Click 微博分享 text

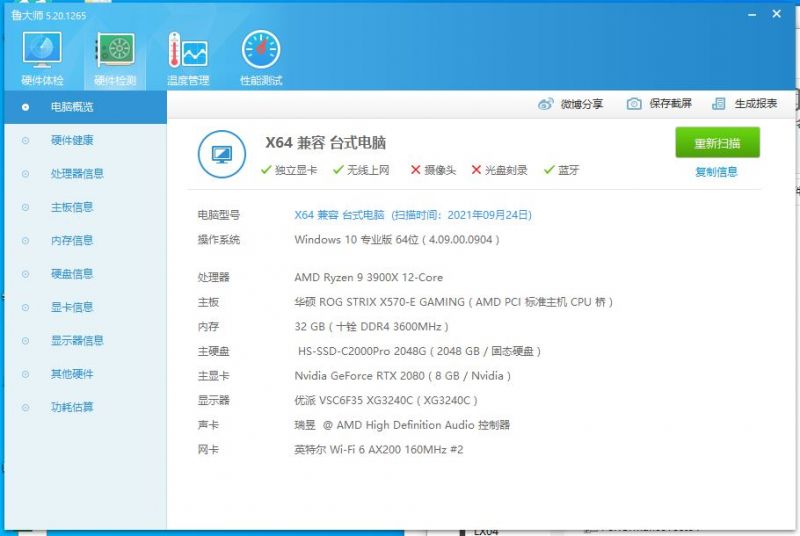tap(582, 104)
